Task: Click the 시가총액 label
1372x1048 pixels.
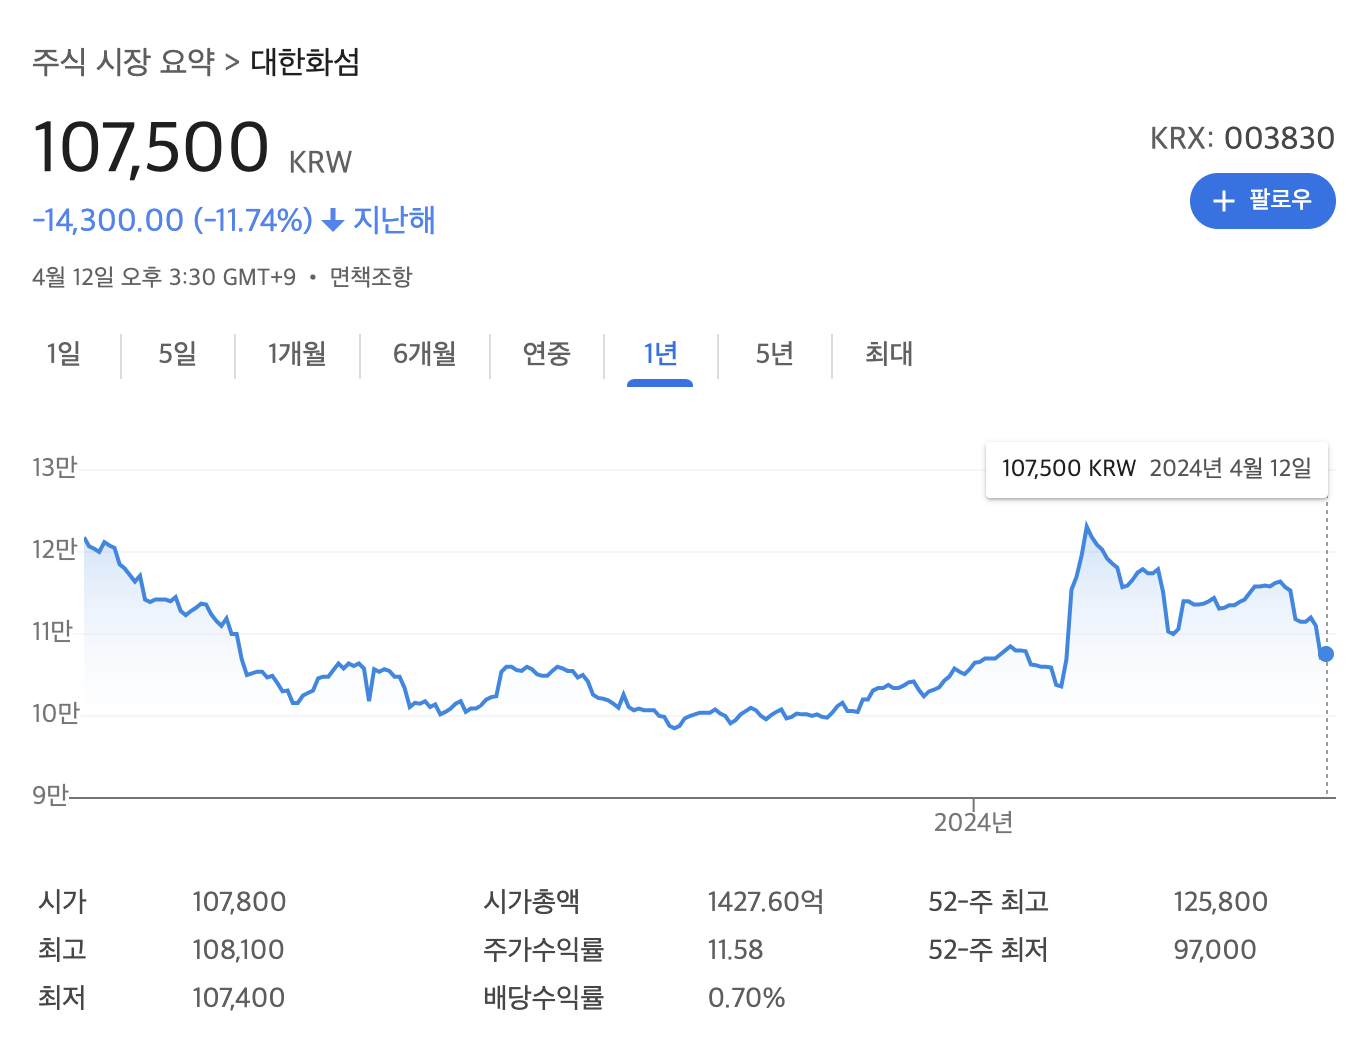Action: [x=531, y=902]
